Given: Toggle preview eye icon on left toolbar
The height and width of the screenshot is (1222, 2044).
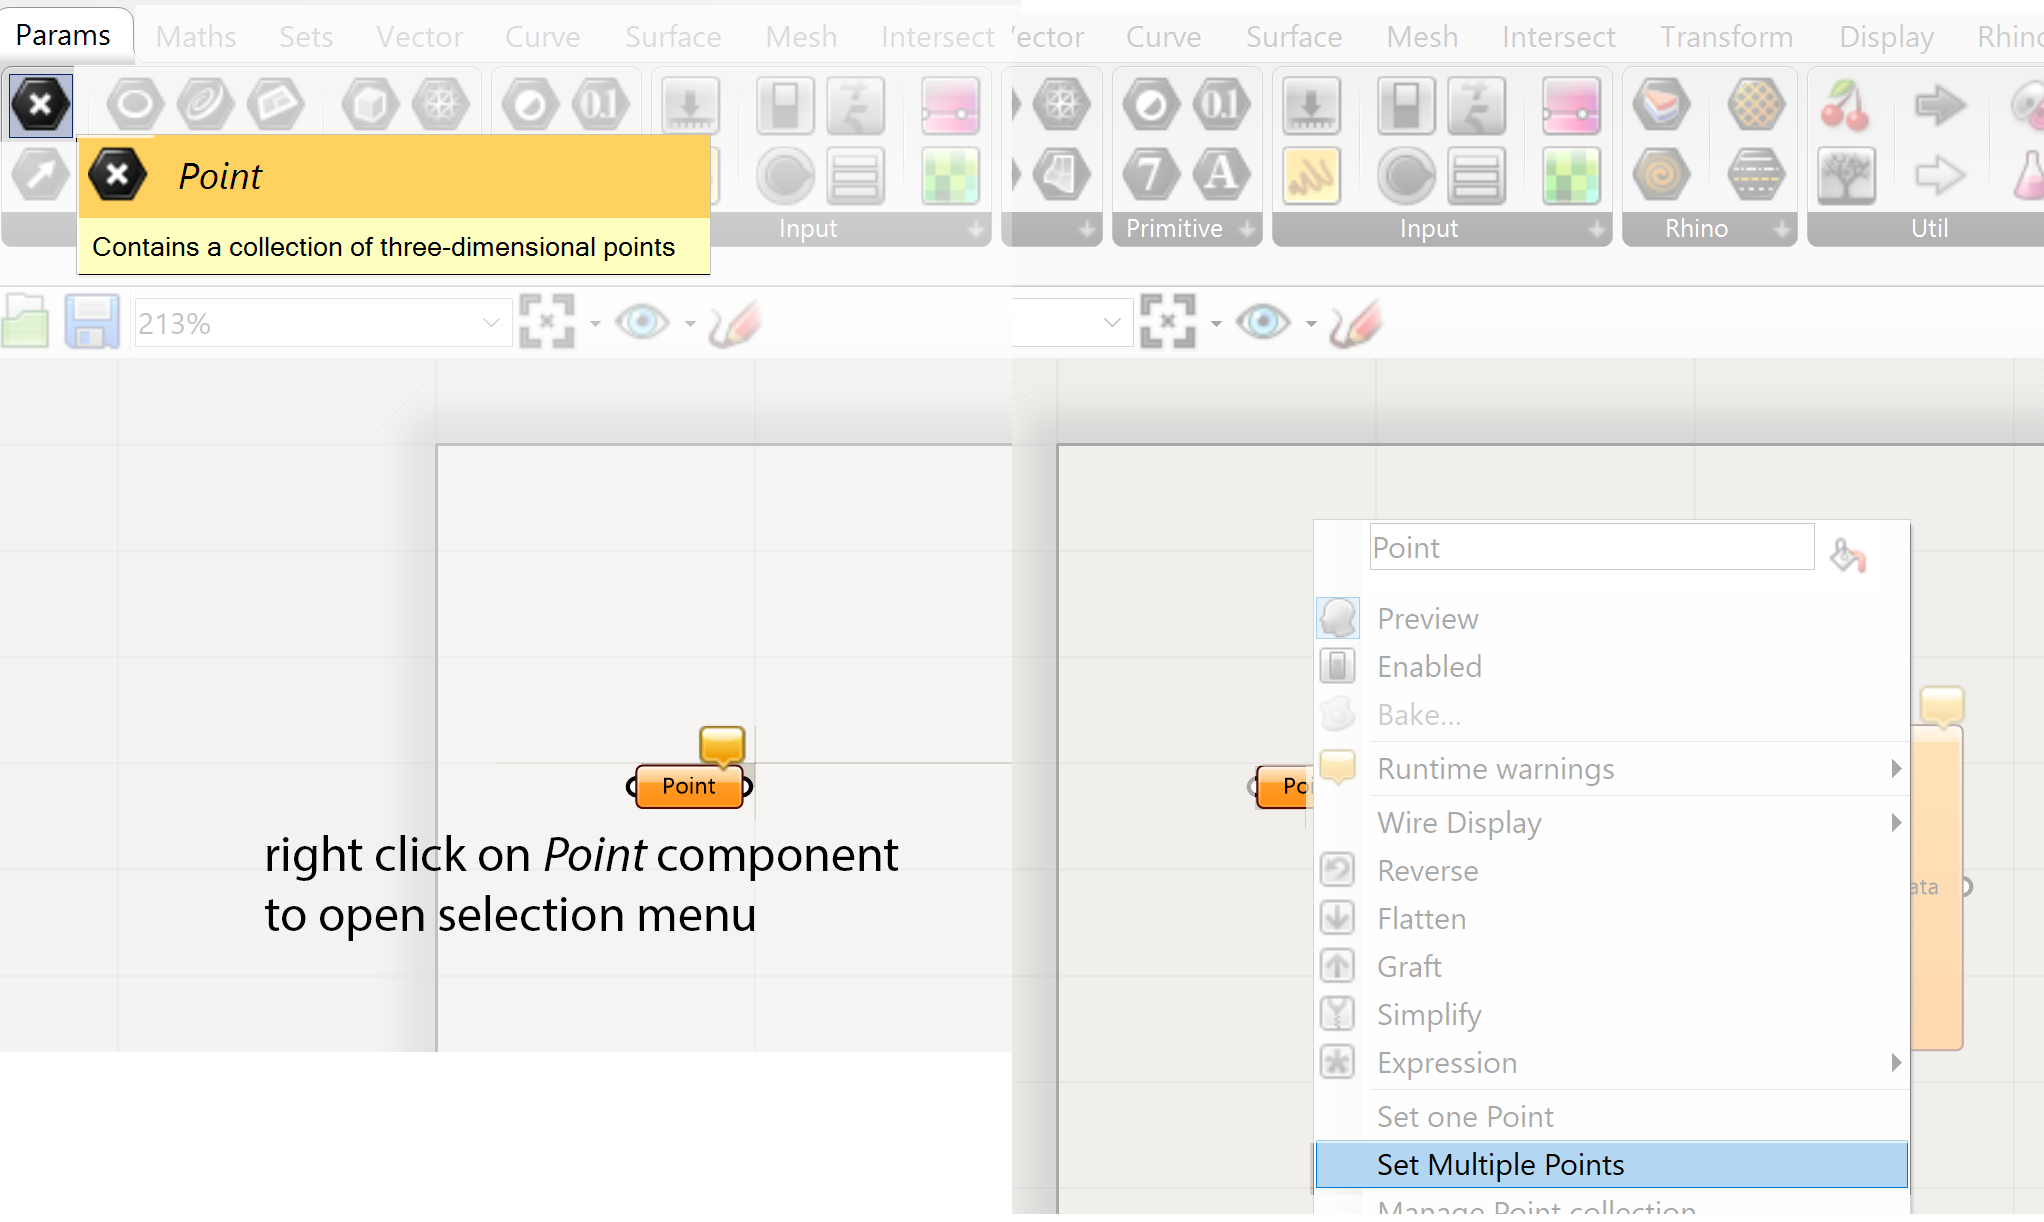Looking at the screenshot, I should [642, 322].
